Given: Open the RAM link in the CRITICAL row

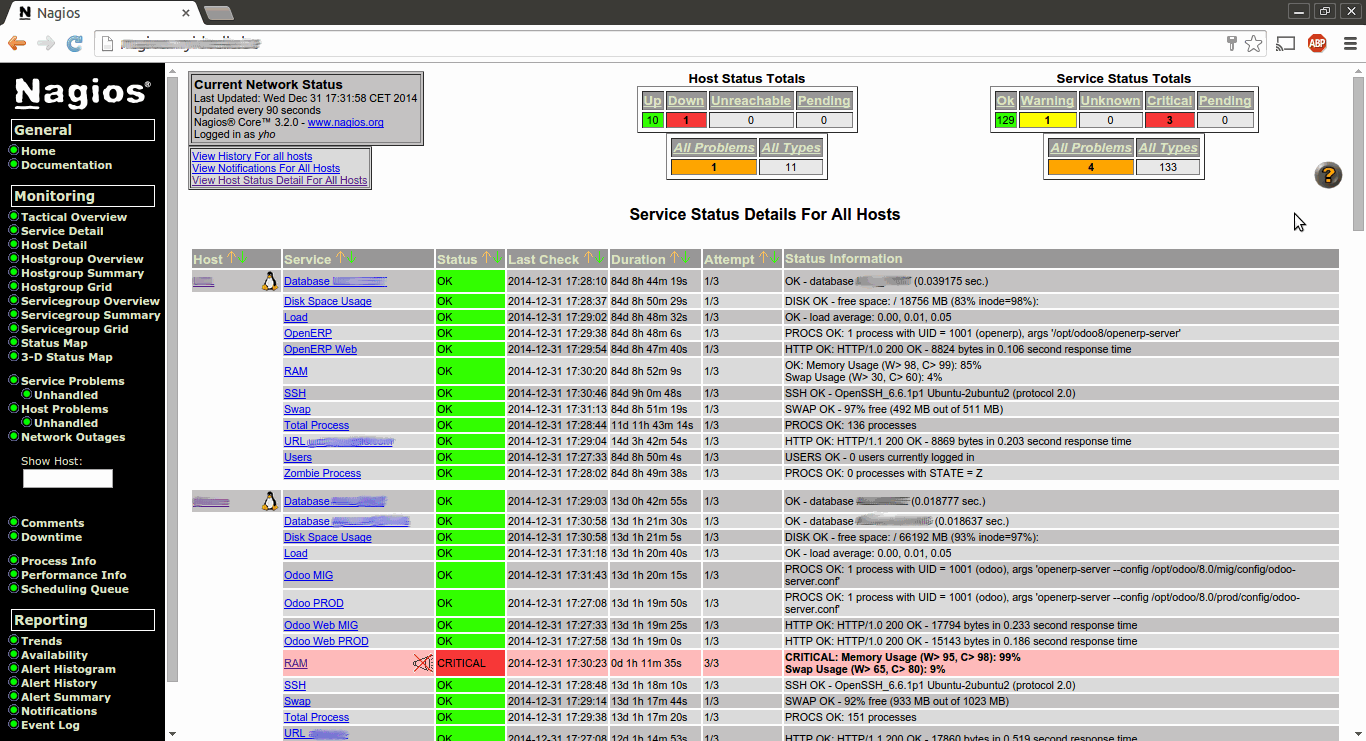Looking at the screenshot, I should (296, 663).
